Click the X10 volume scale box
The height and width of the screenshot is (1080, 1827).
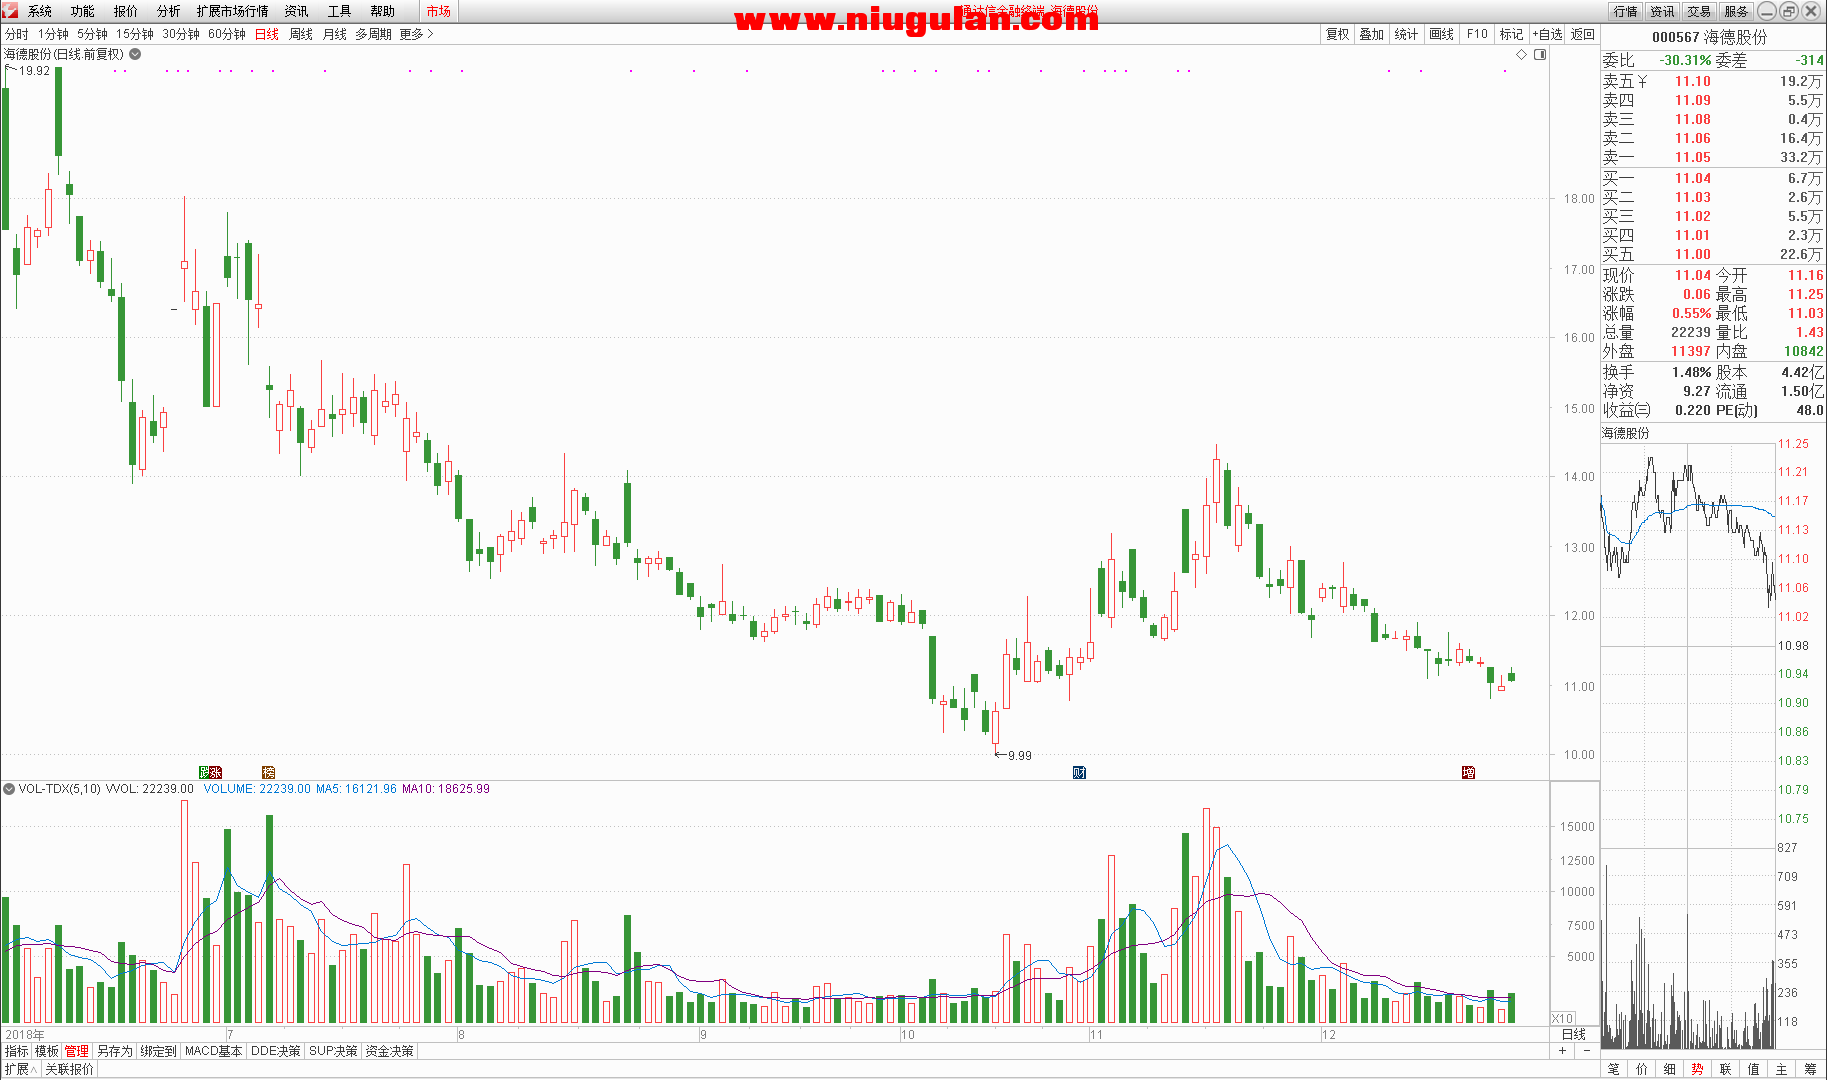tap(1562, 1018)
